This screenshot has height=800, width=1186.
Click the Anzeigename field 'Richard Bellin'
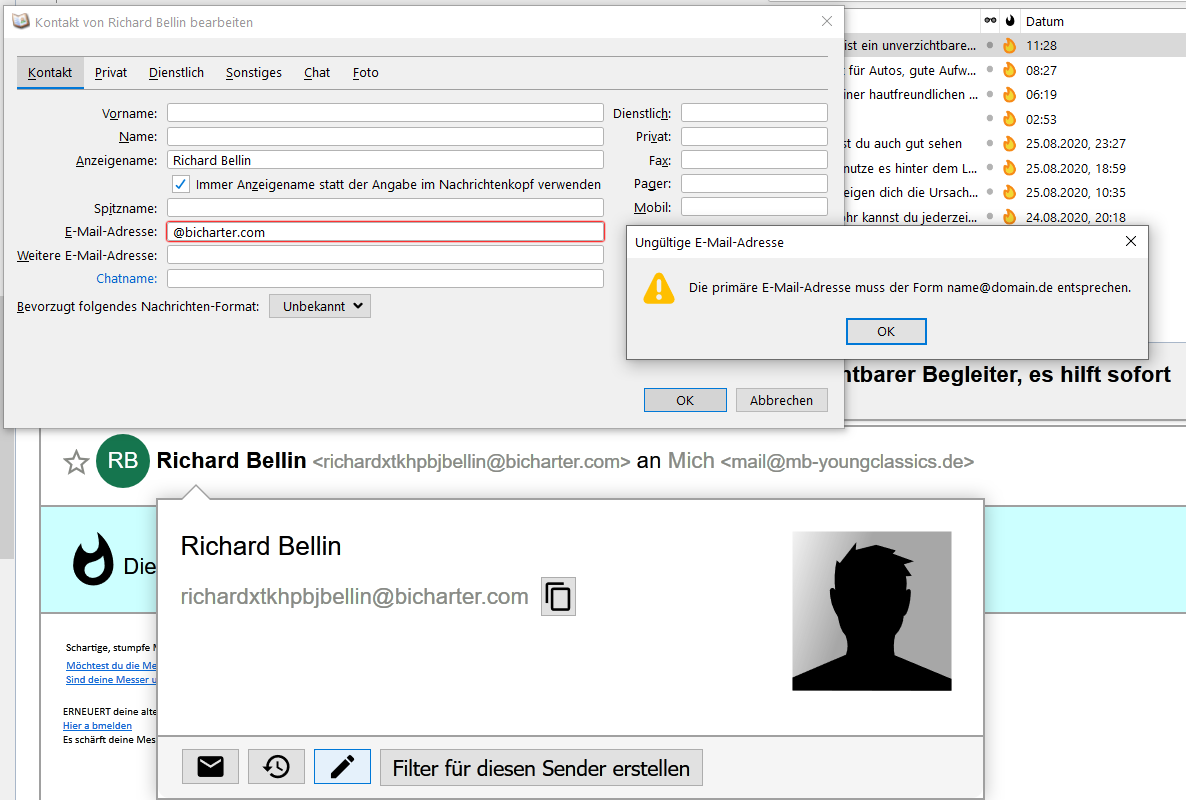(385, 160)
